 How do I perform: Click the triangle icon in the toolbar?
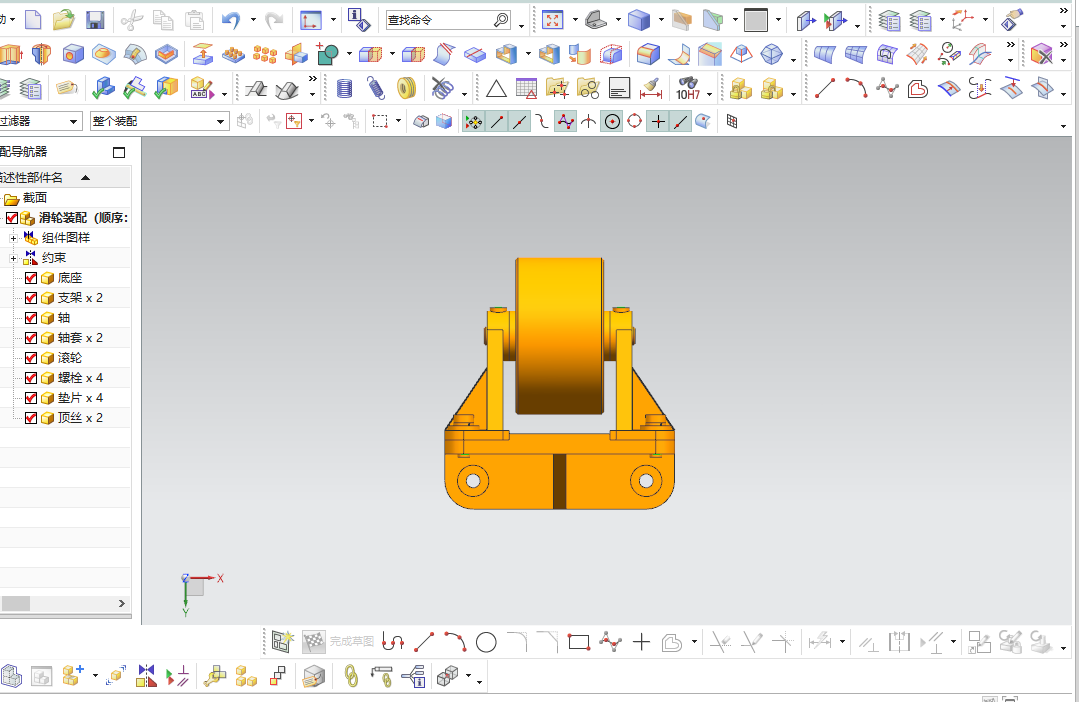click(496, 88)
